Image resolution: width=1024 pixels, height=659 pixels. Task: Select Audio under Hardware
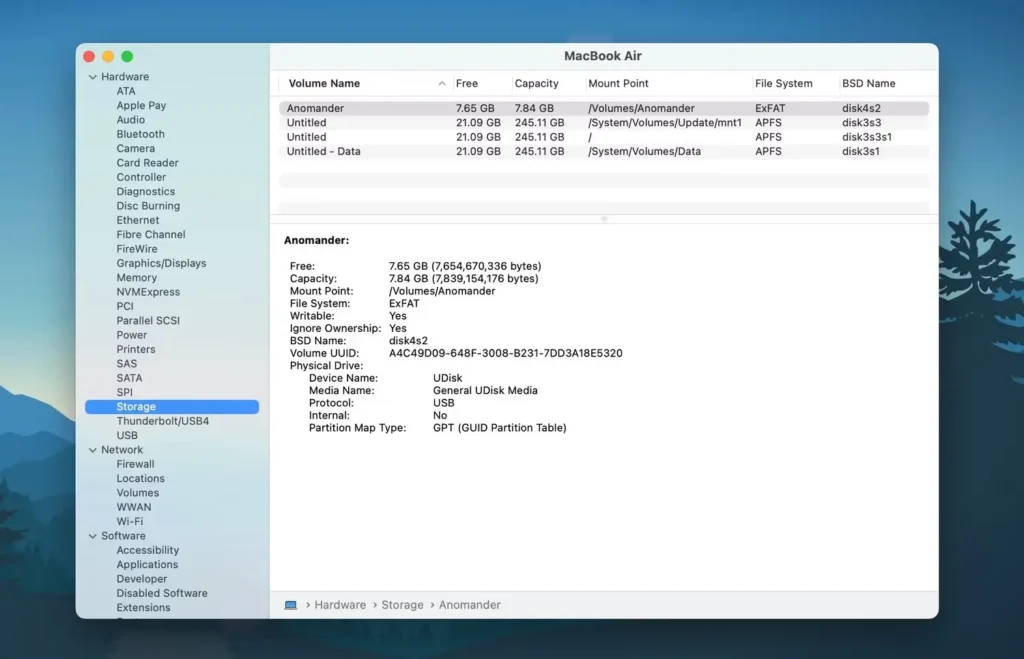tap(131, 120)
